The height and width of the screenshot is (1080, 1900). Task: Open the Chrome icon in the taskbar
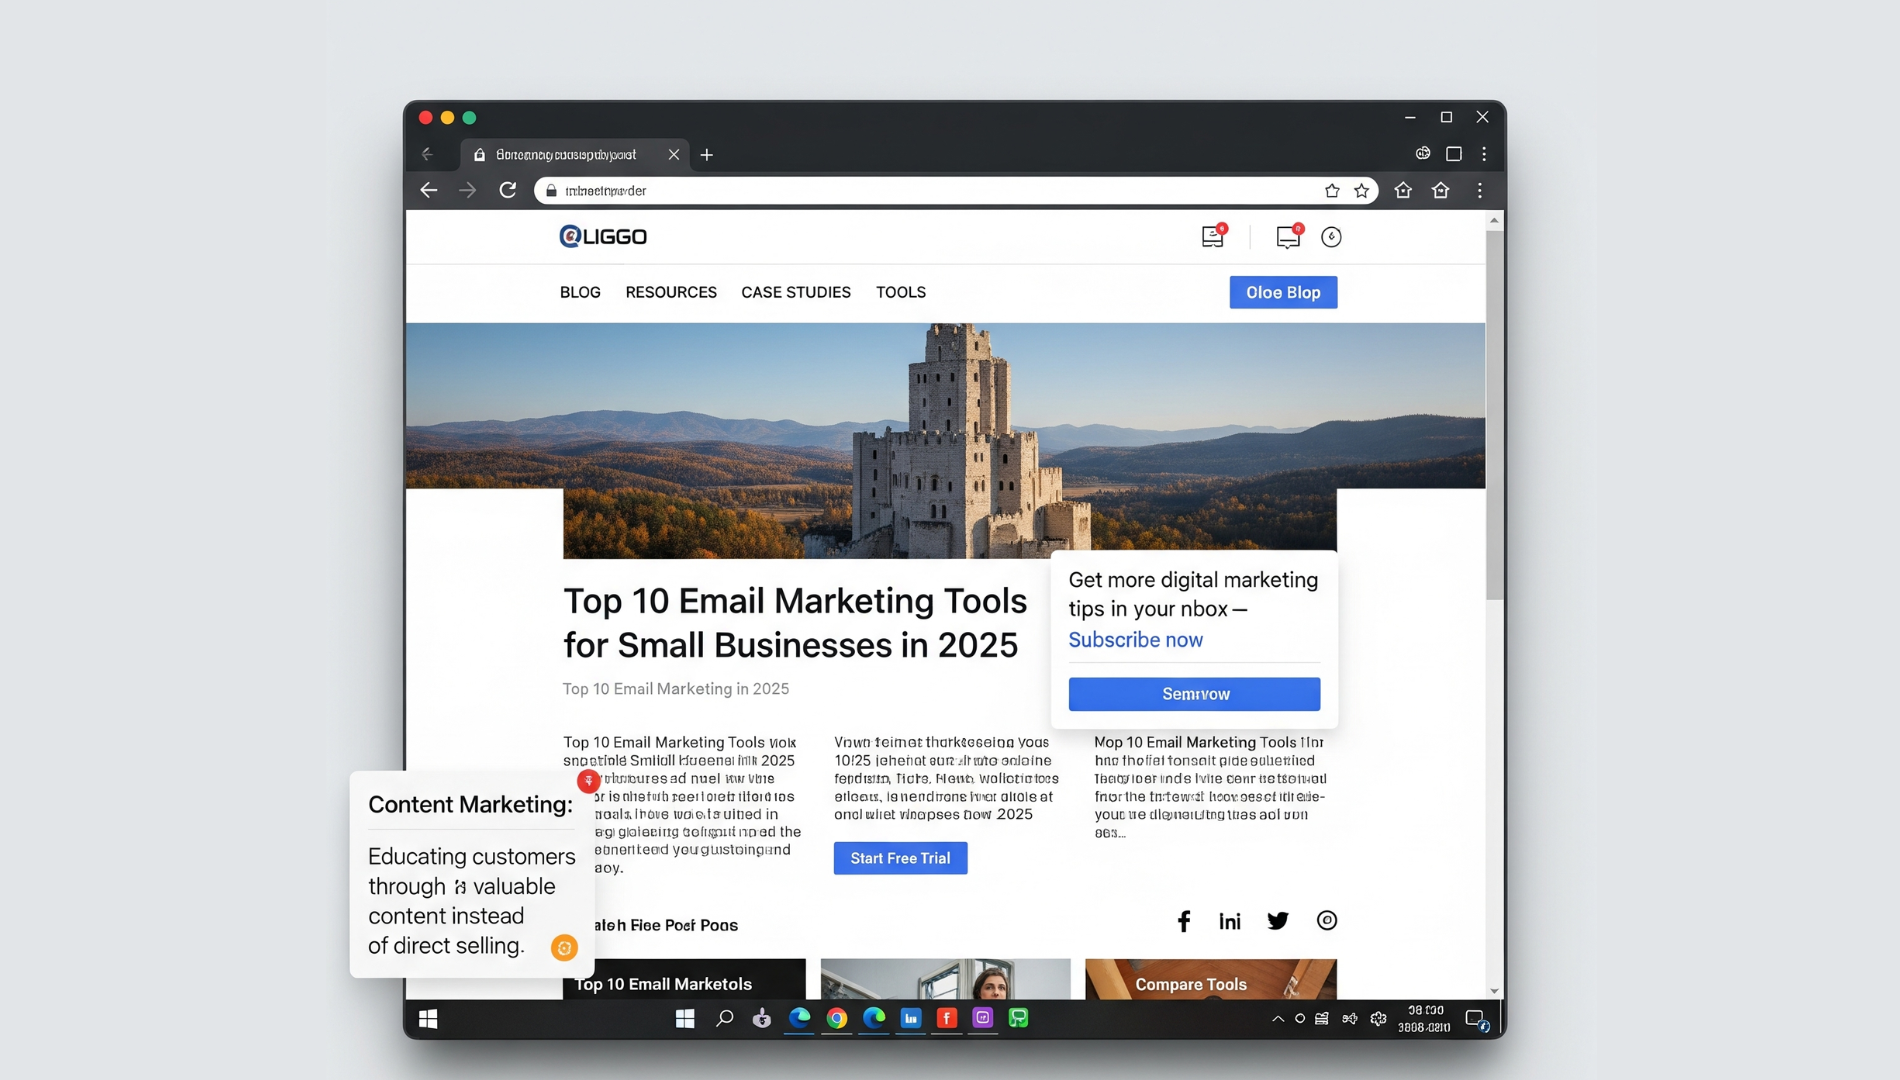click(837, 1018)
